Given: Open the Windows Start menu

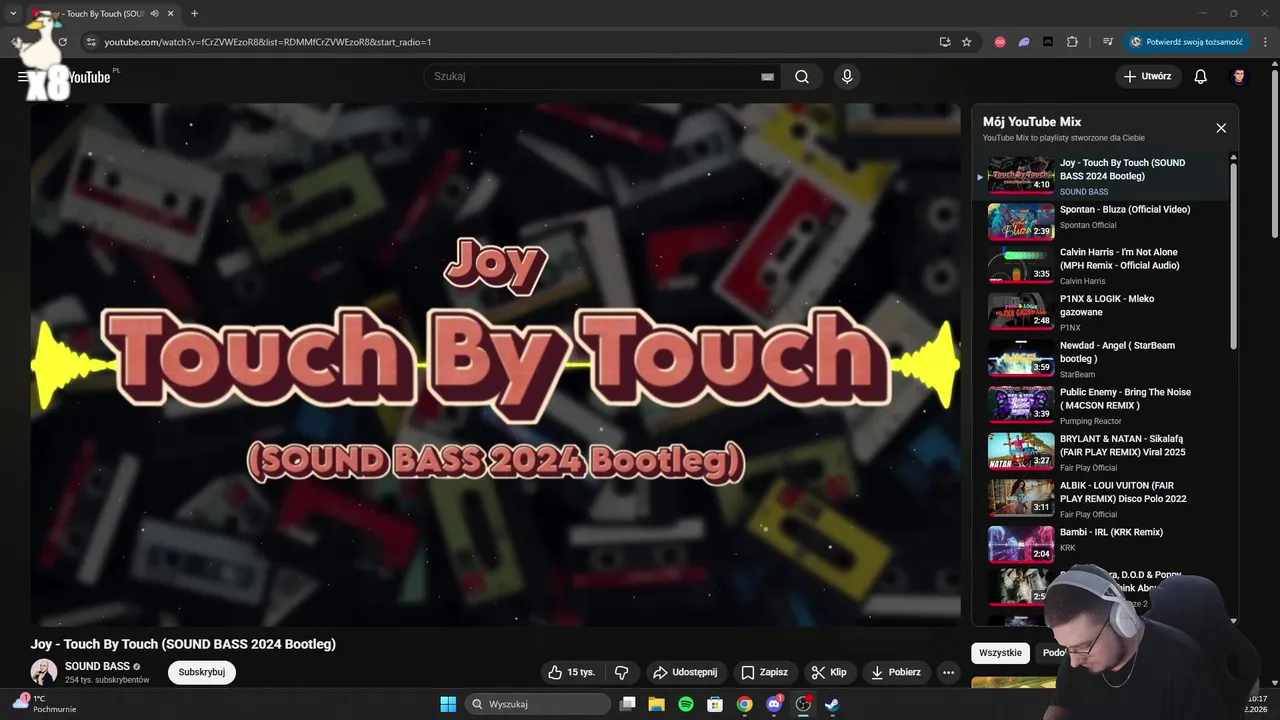Looking at the screenshot, I should click(x=448, y=704).
